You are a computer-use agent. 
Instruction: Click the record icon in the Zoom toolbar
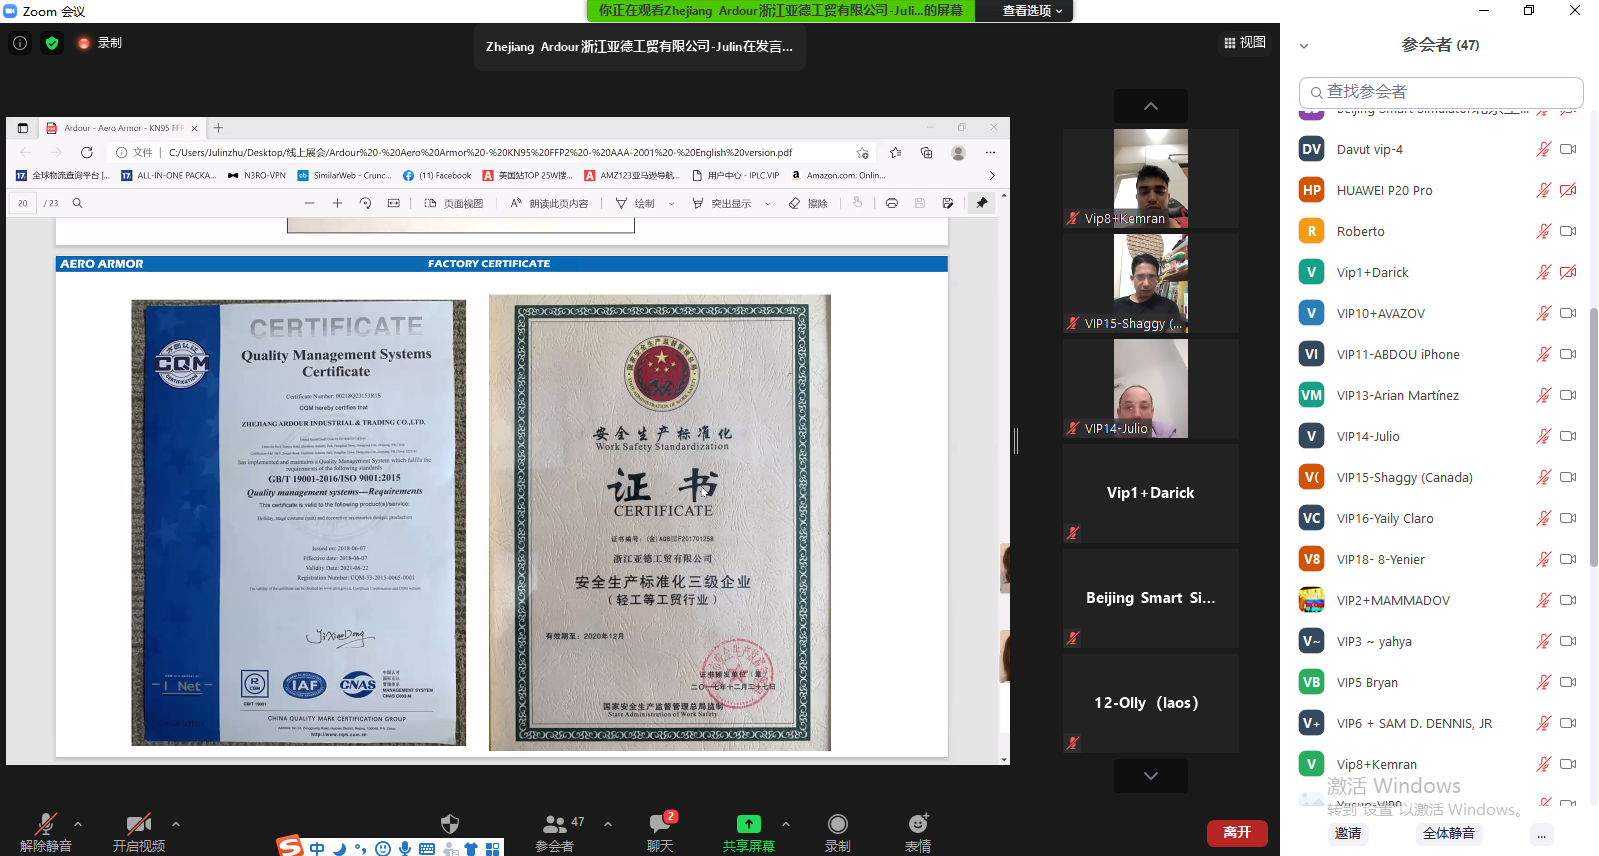click(838, 824)
